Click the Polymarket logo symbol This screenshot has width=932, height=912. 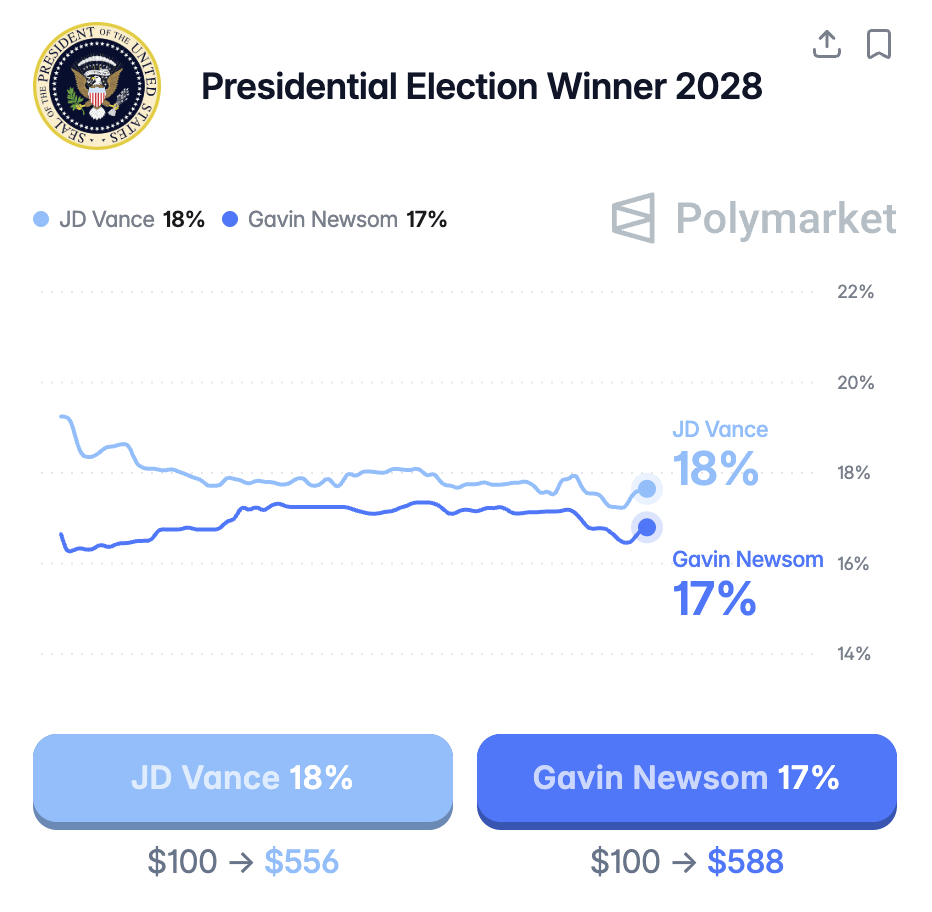click(x=633, y=218)
